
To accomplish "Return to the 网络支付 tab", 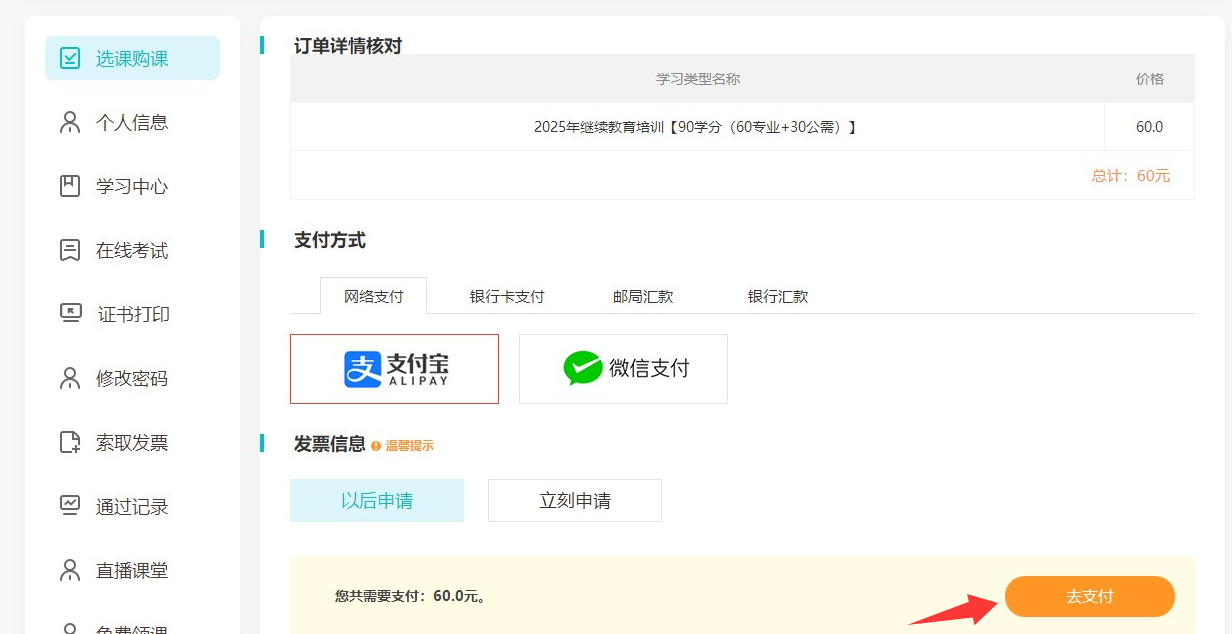I will 373,296.
